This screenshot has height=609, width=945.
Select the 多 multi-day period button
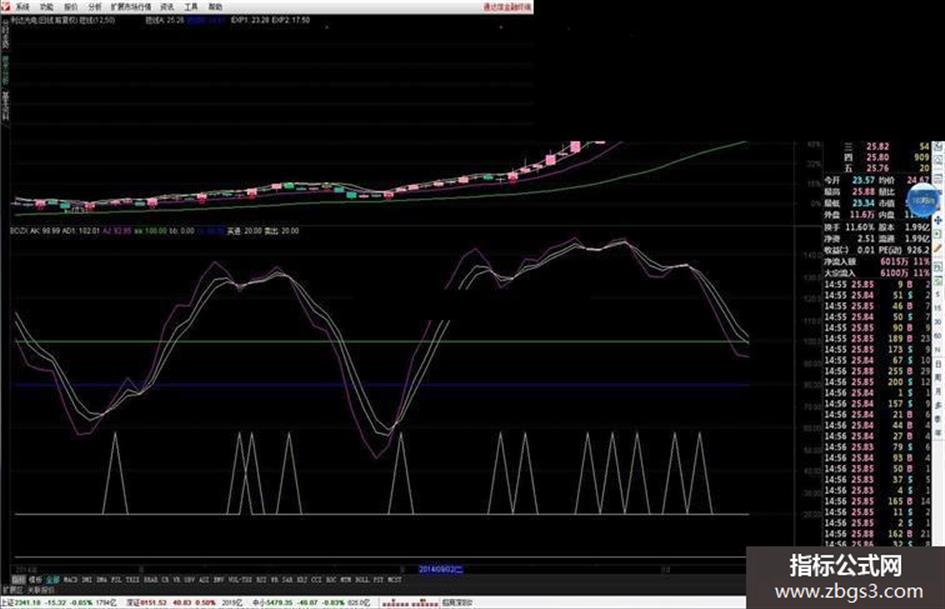tap(938, 406)
